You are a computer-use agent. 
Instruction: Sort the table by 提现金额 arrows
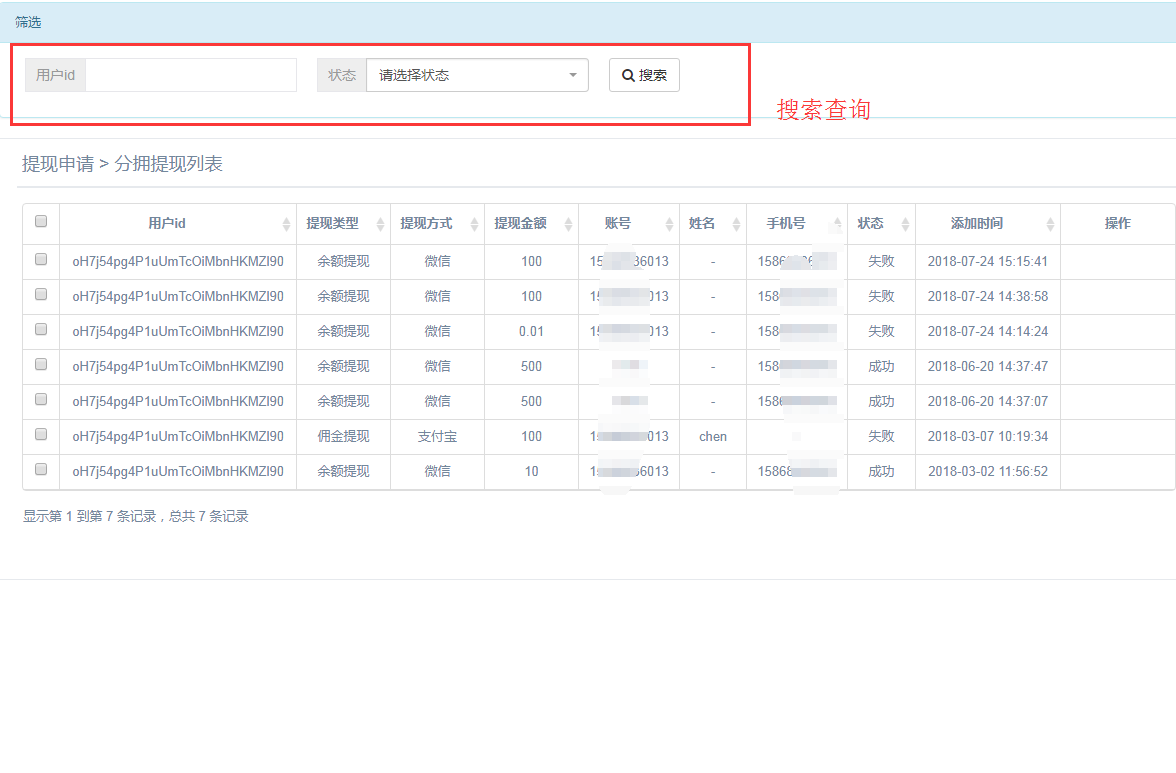coord(569,224)
